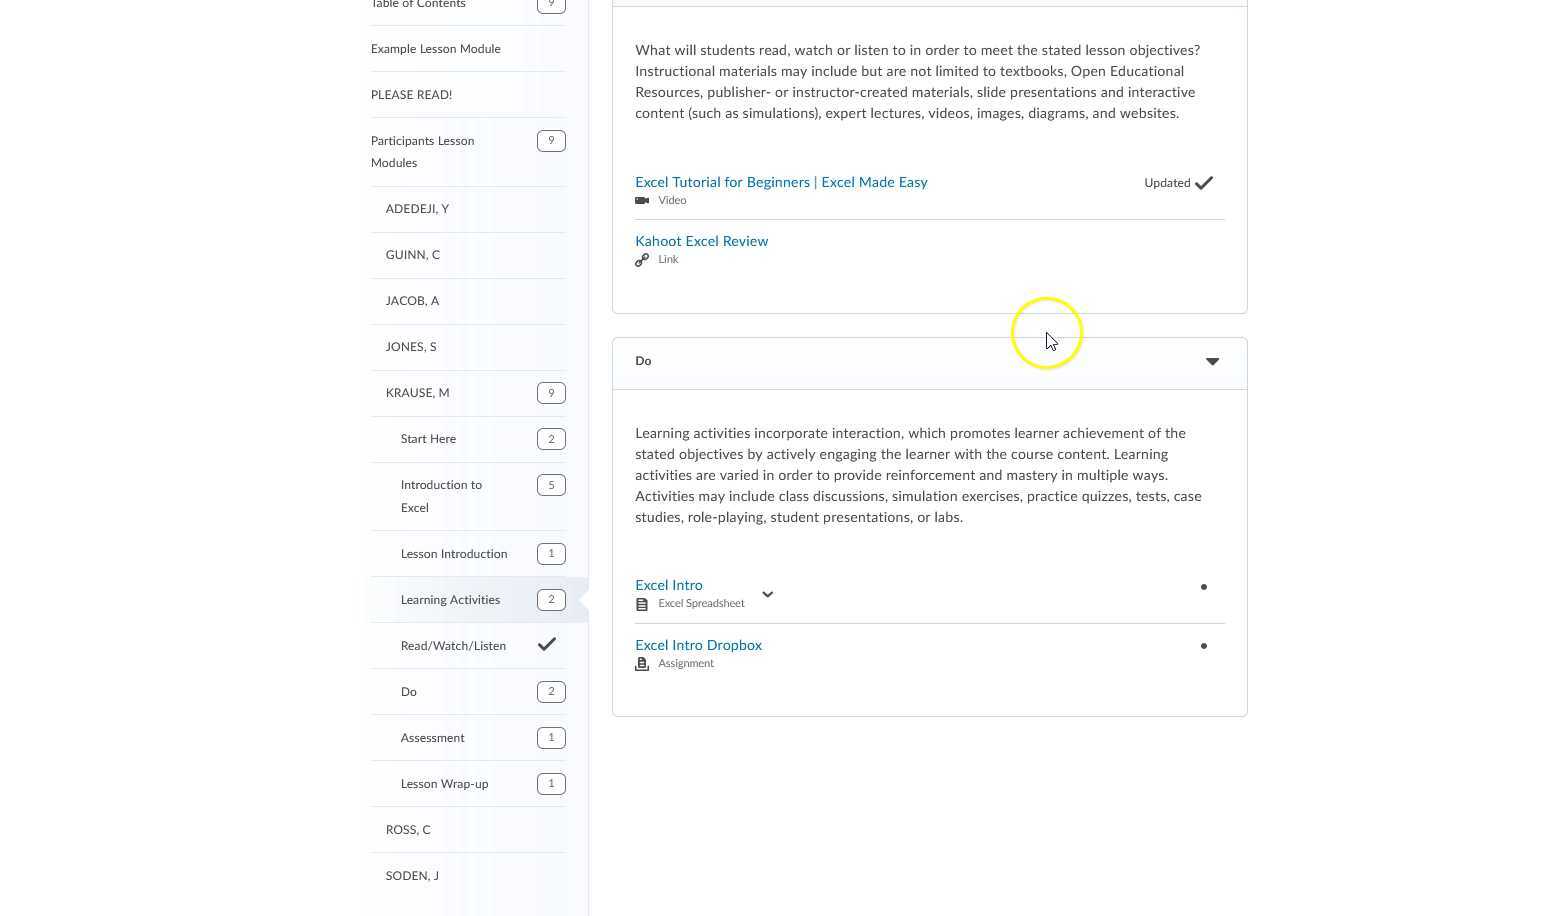
Task: Open the Excel Tutorial for Beginners video link
Action: tap(781, 182)
